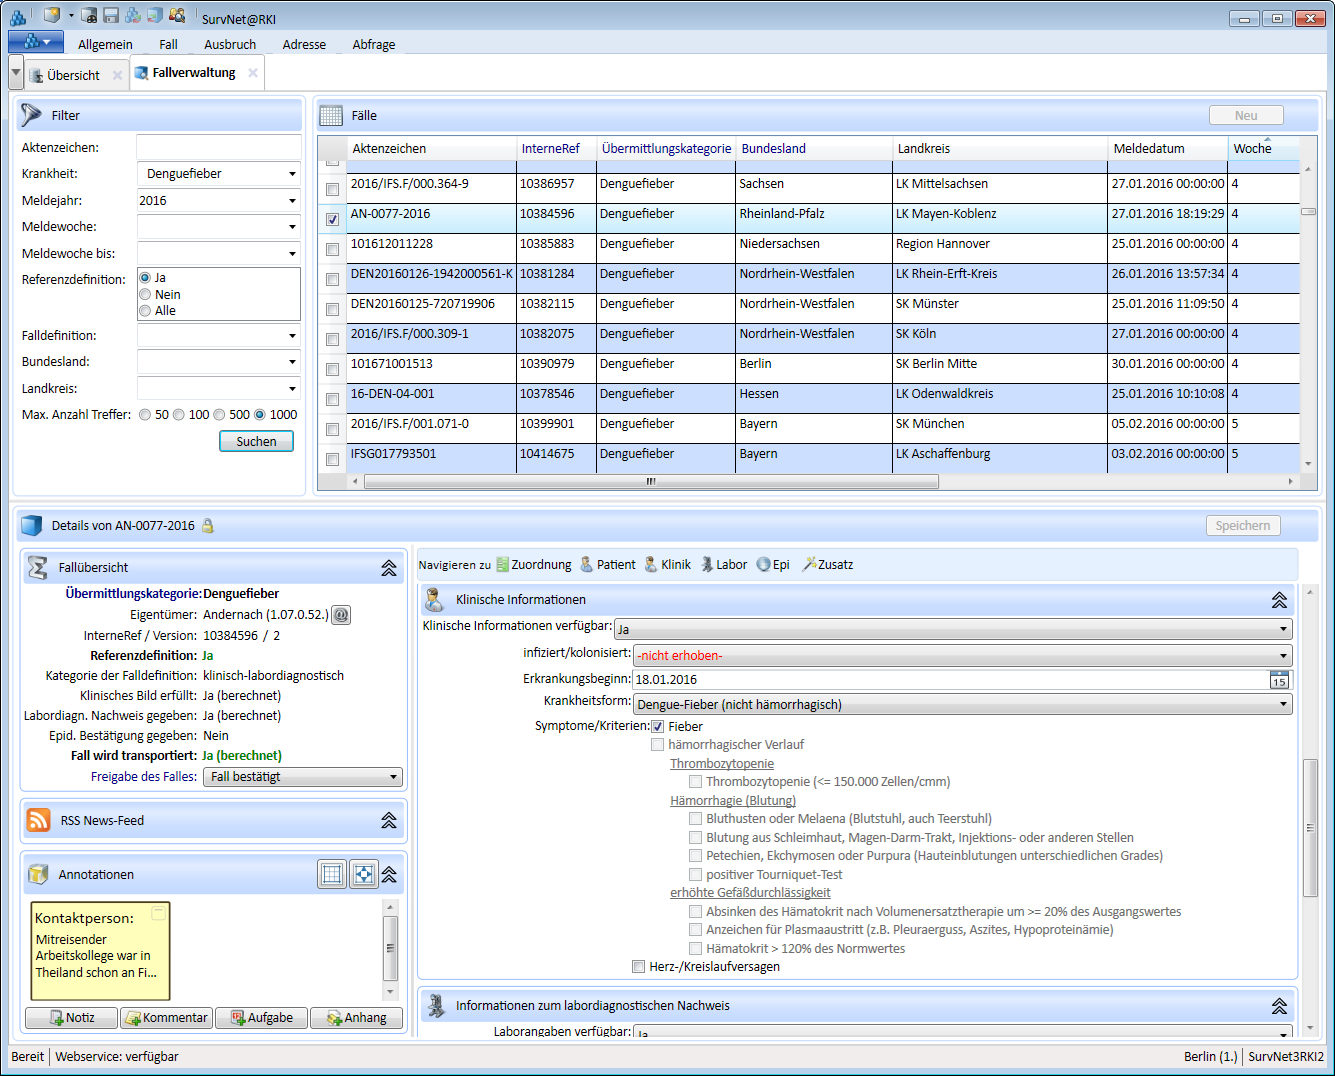Add a new Notiz annotation

click(x=71, y=1018)
